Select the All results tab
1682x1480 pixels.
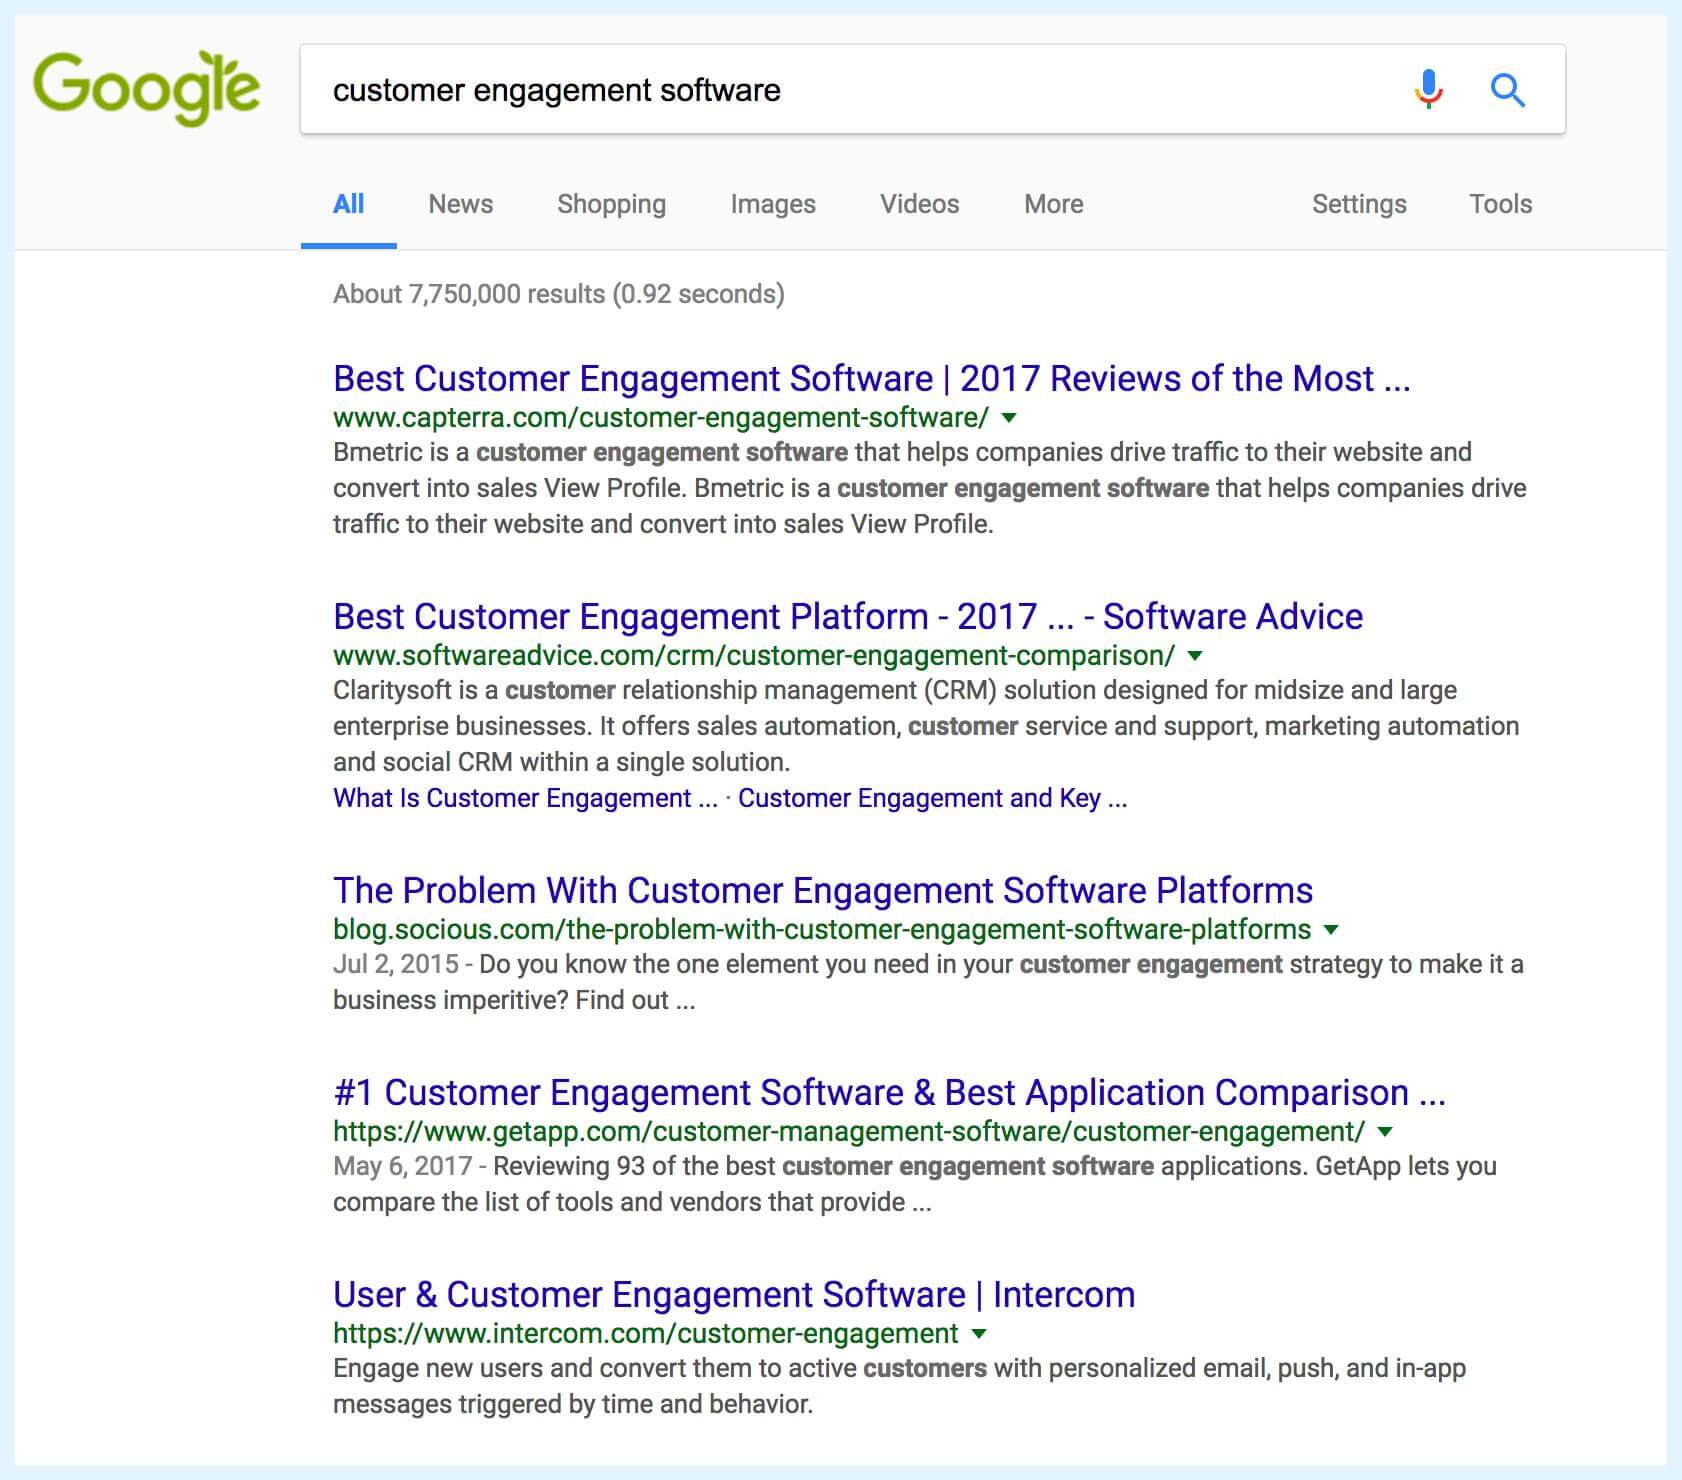tap(348, 204)
